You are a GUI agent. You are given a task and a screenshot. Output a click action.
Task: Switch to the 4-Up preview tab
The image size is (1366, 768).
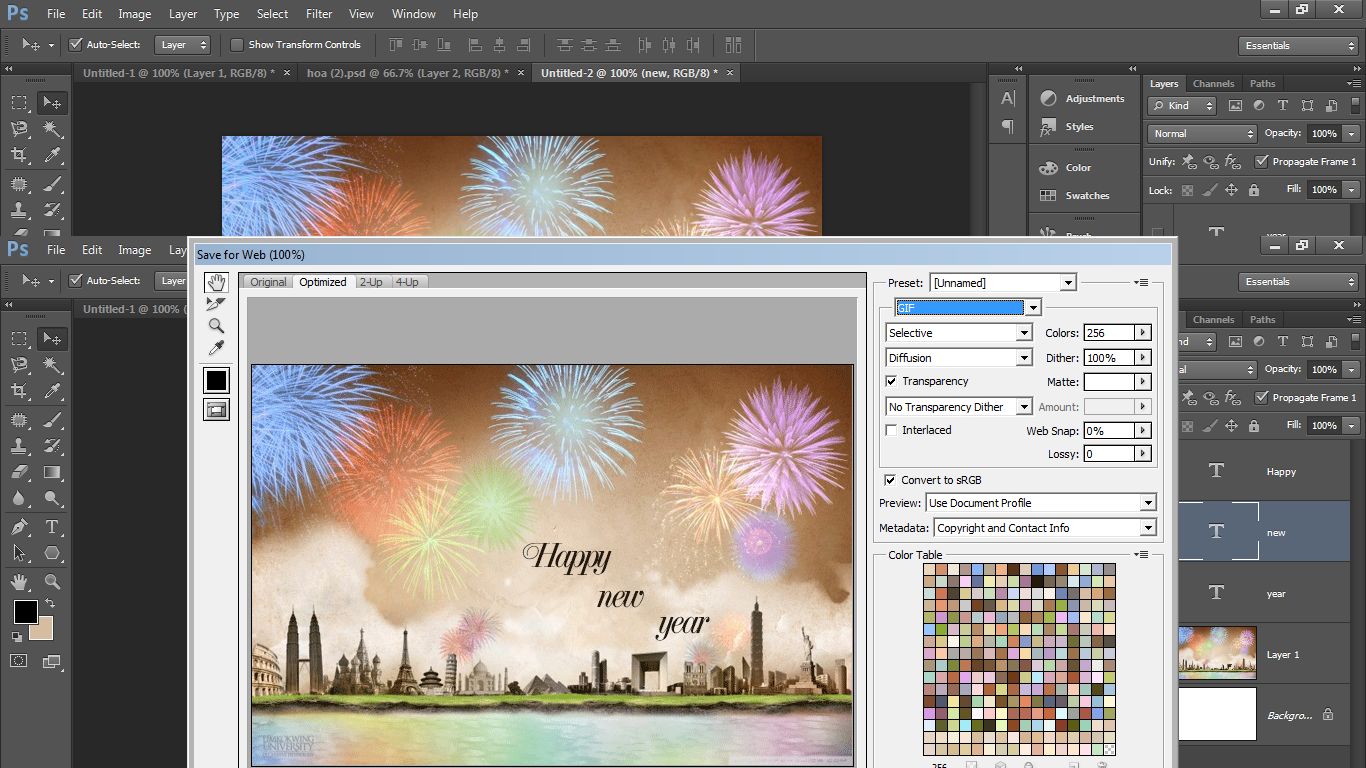tap(407, 282)
